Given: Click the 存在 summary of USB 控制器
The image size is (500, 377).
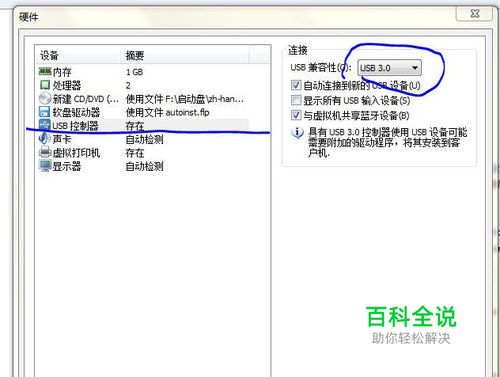Looking at the screenshot, I should click(x=135, y=126).
